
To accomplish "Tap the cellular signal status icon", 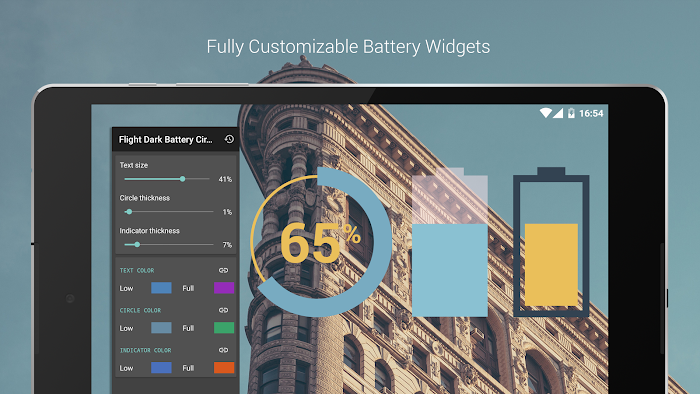I will 558,113.
